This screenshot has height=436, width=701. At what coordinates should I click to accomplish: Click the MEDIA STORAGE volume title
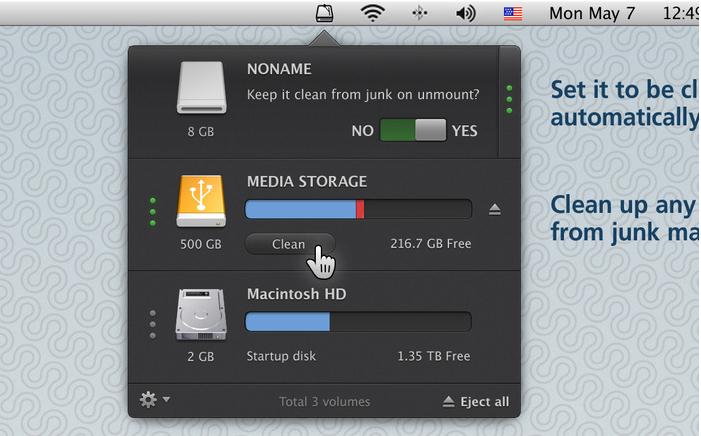[x=307, y=182]
